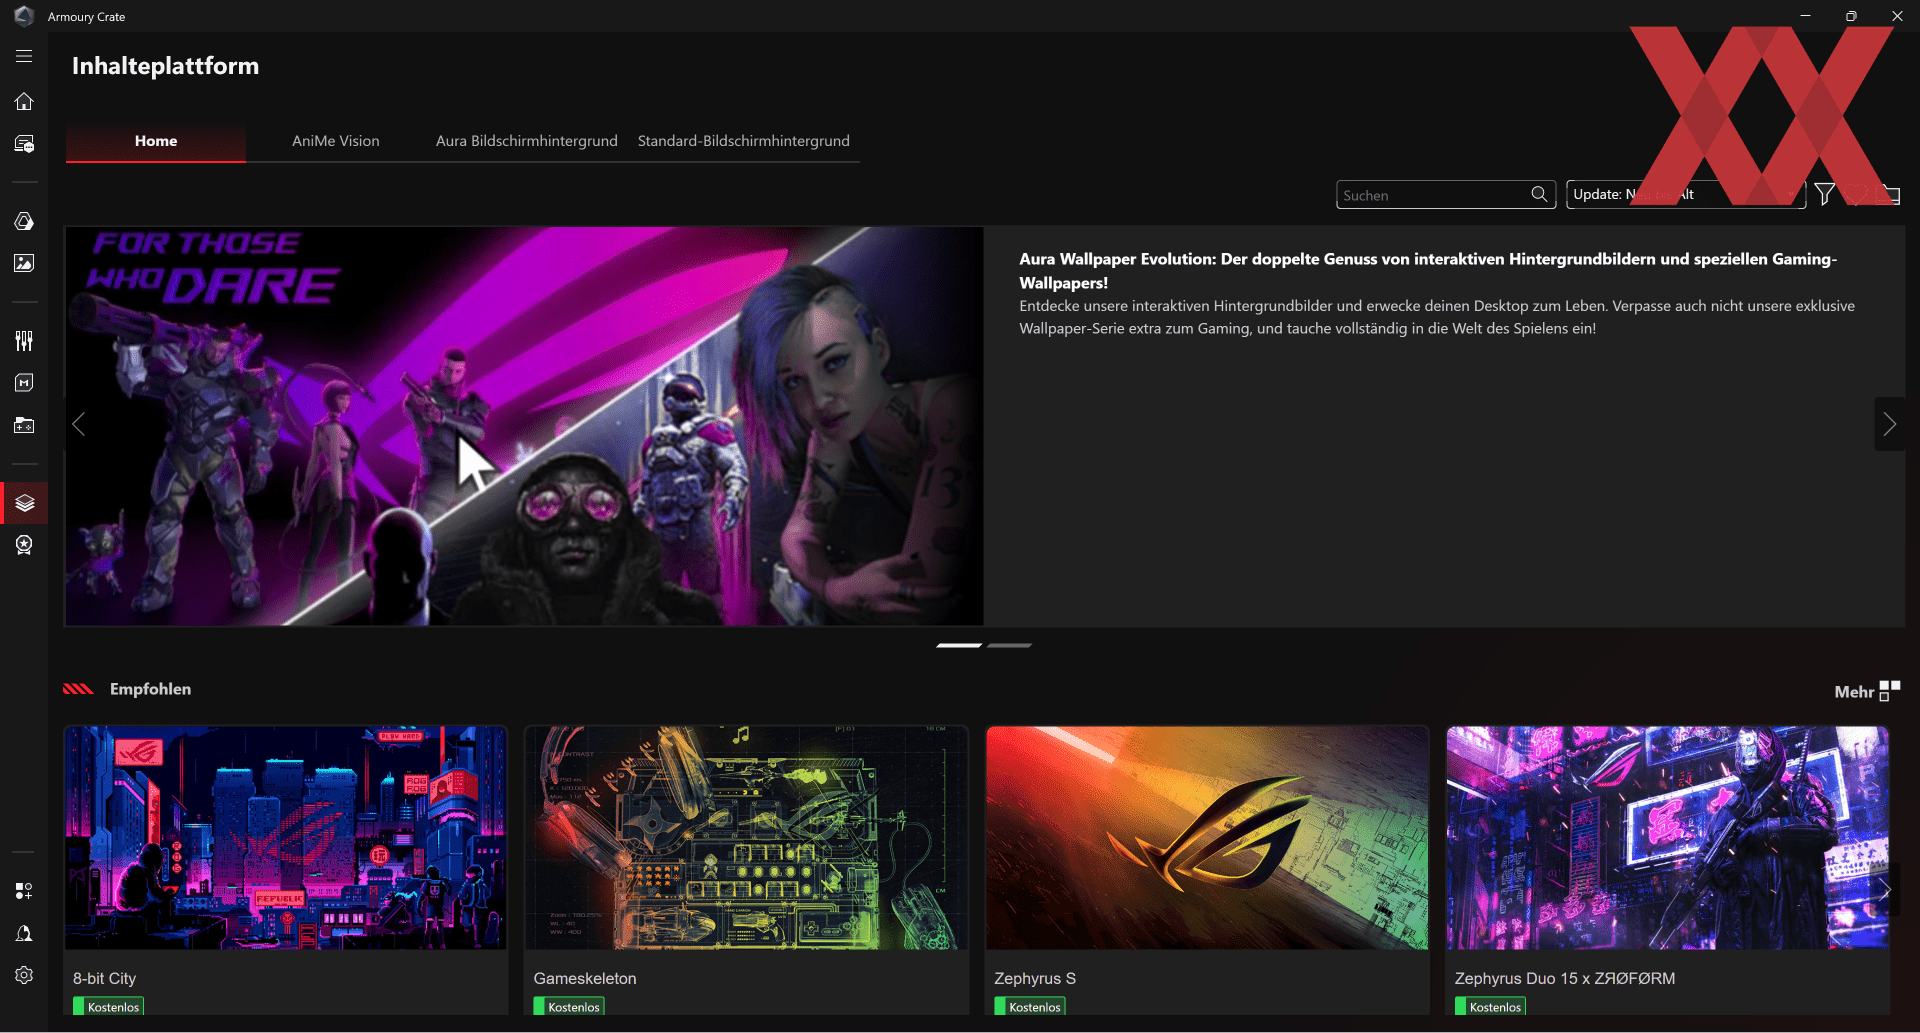Open Aura Sync from the sidebar

pyautogui.click(x=24, y=221)
